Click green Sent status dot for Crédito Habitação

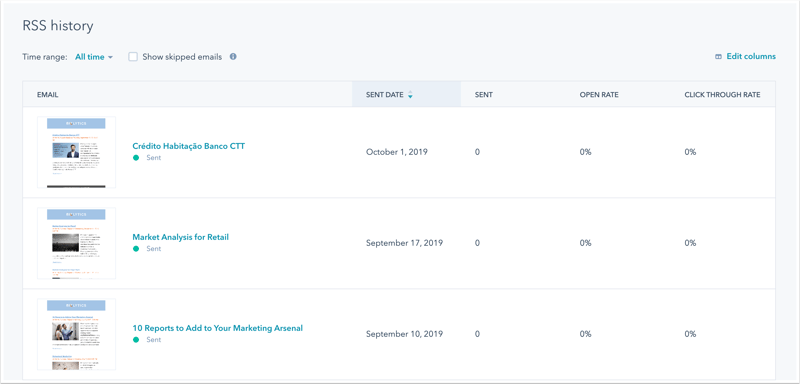click(x=136, y=158)
